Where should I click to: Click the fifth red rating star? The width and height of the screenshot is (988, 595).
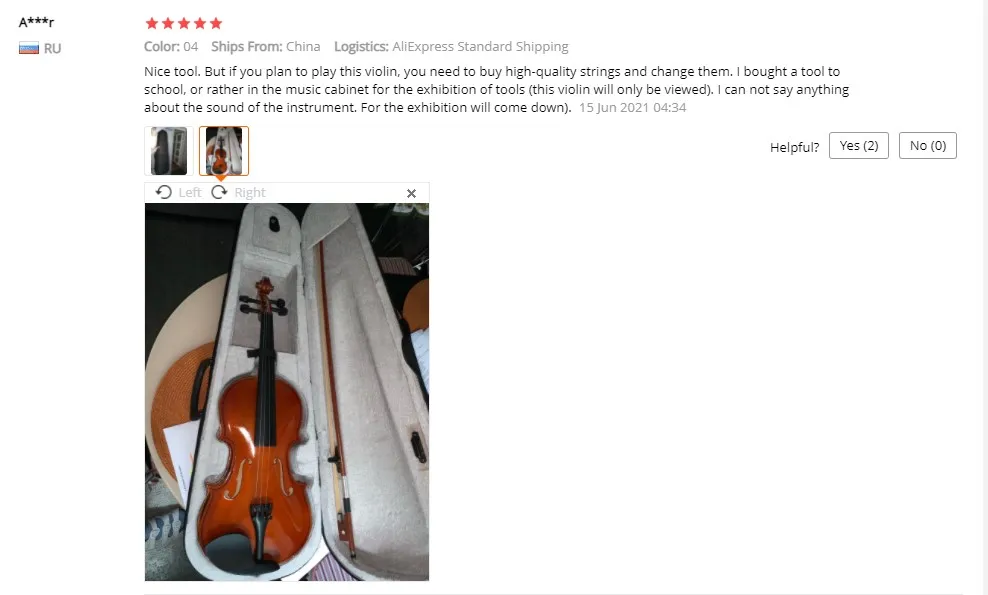pyautogui.click(x=216, y=23)
